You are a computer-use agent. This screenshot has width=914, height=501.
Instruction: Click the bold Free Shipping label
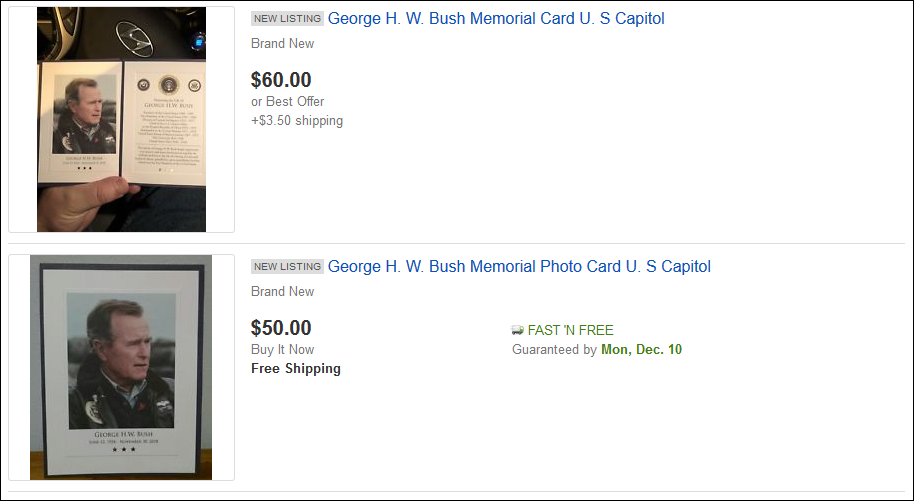296,369
